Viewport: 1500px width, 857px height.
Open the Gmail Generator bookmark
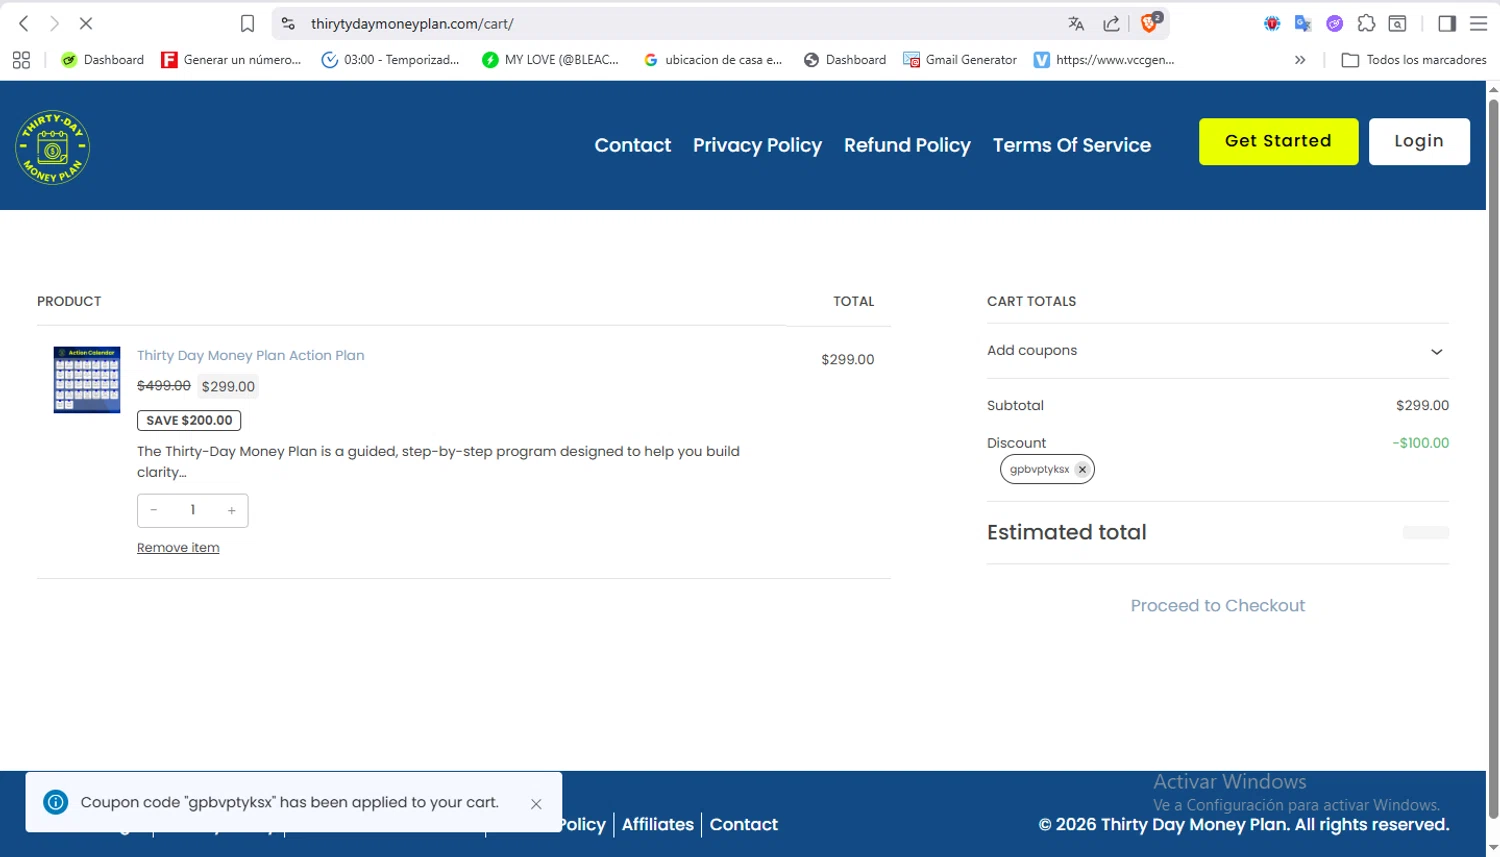click(x=960, y=60)
